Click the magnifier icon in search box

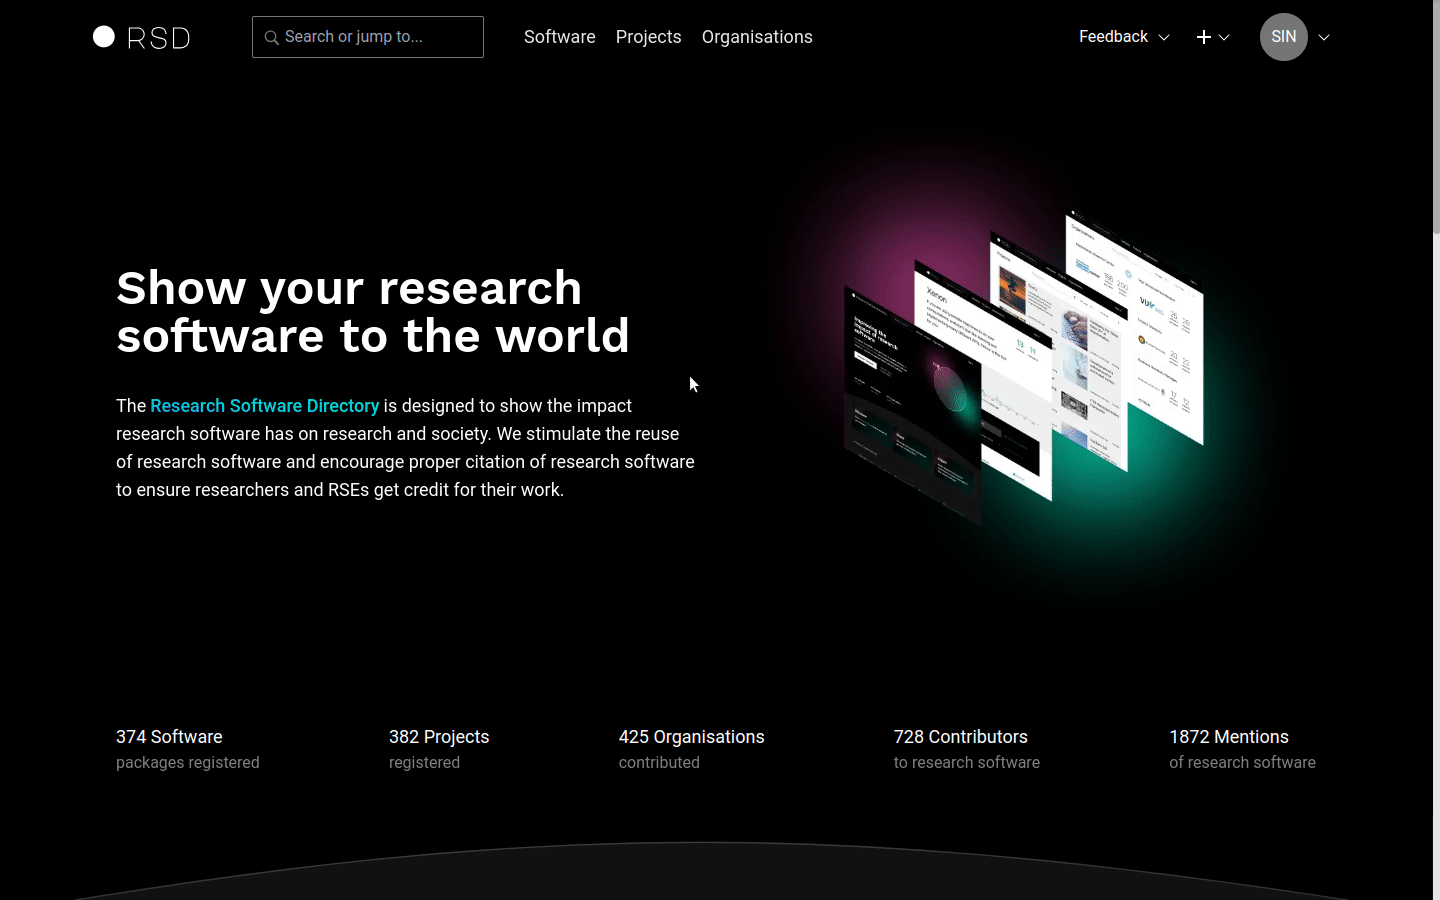point(271,38)
